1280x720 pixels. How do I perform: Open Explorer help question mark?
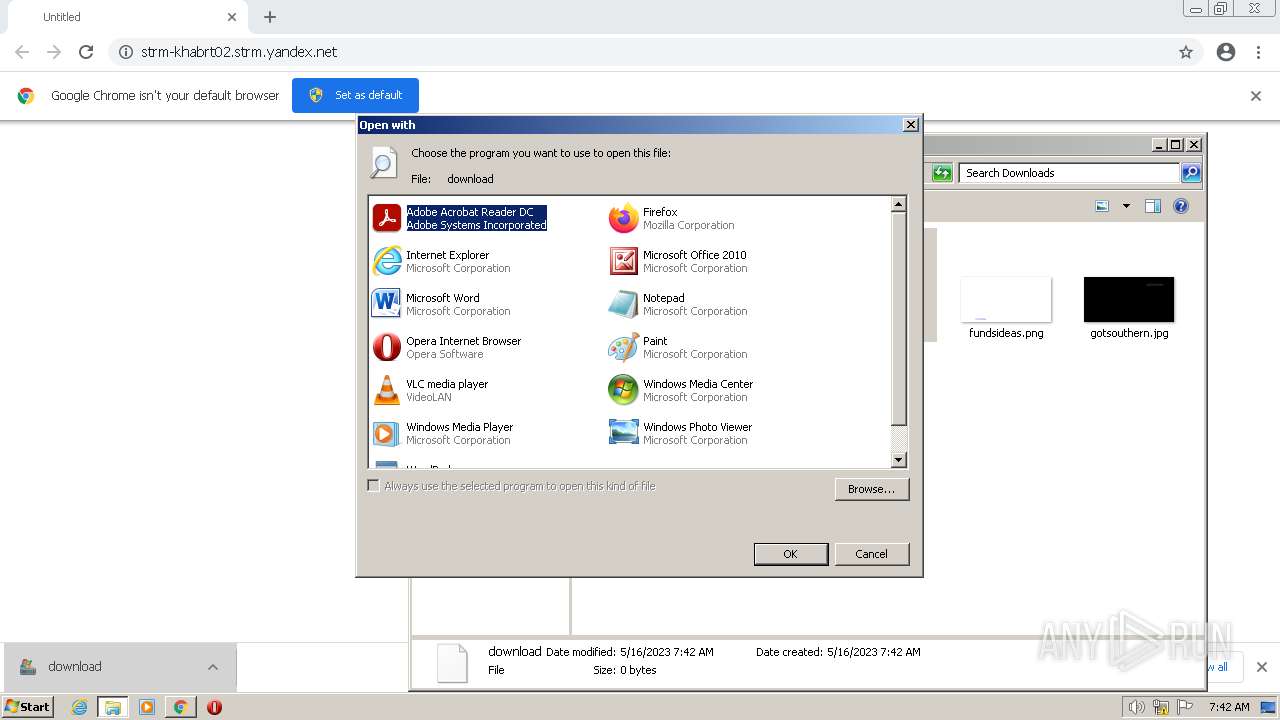(x=1181, y=206)
